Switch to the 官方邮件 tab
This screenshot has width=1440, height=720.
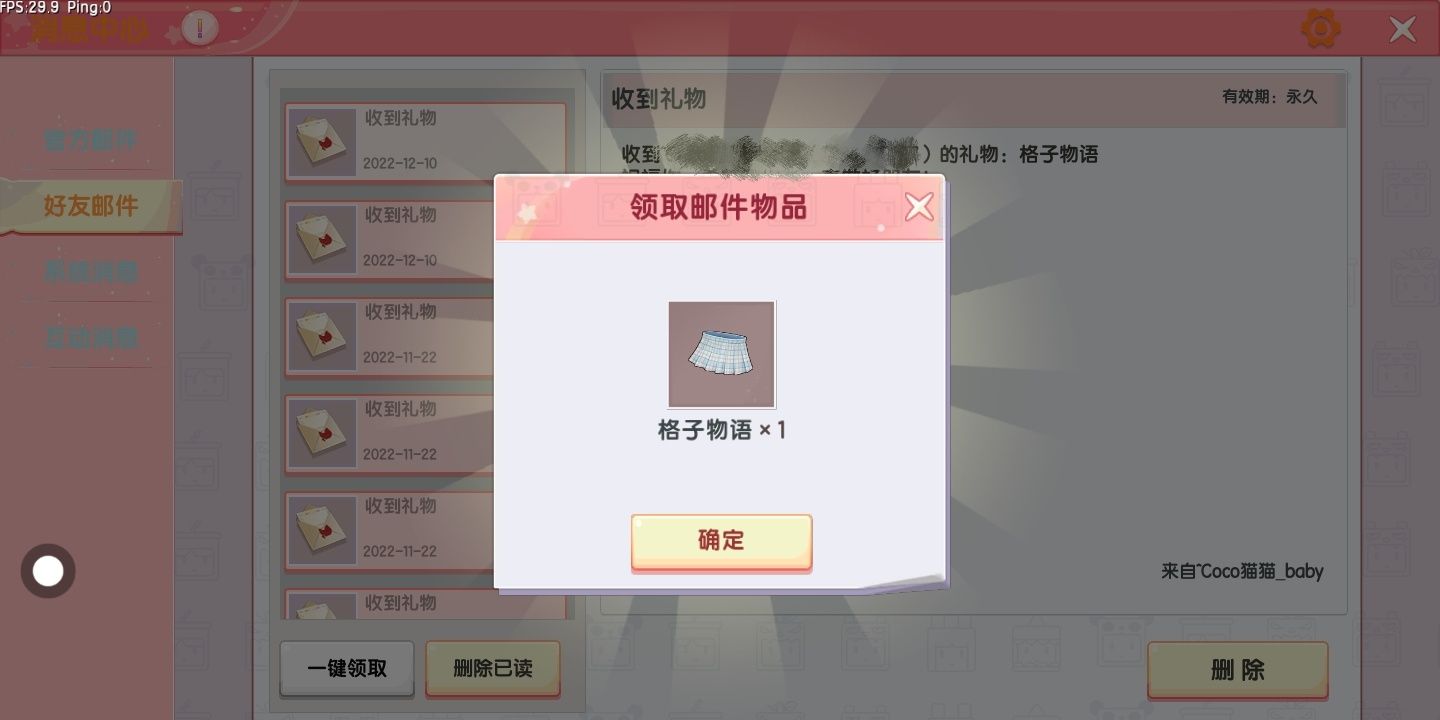pyautogui.click(x=90, y=140)
